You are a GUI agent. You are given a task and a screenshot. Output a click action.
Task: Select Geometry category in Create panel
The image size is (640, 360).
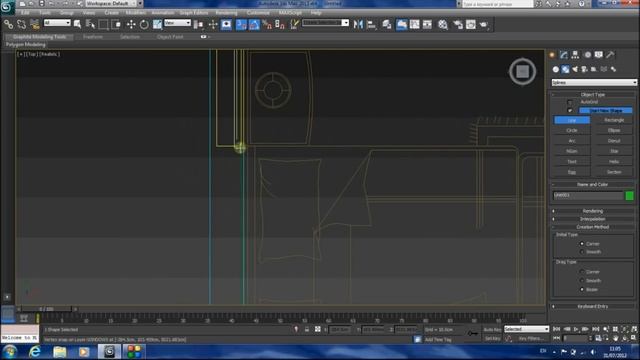pyautogui.click(x=556, y=69)
